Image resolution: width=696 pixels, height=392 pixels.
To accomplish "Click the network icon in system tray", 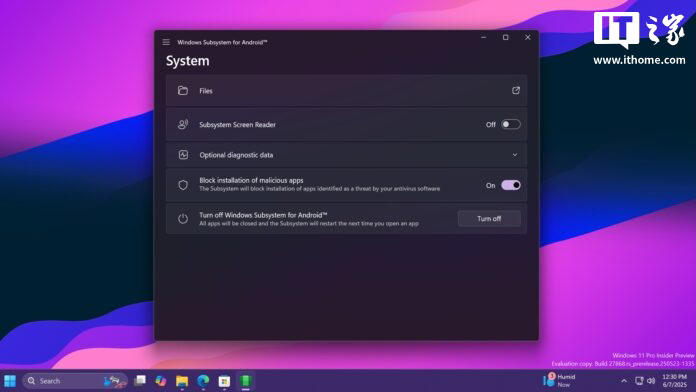I will [x=639, y=381].
